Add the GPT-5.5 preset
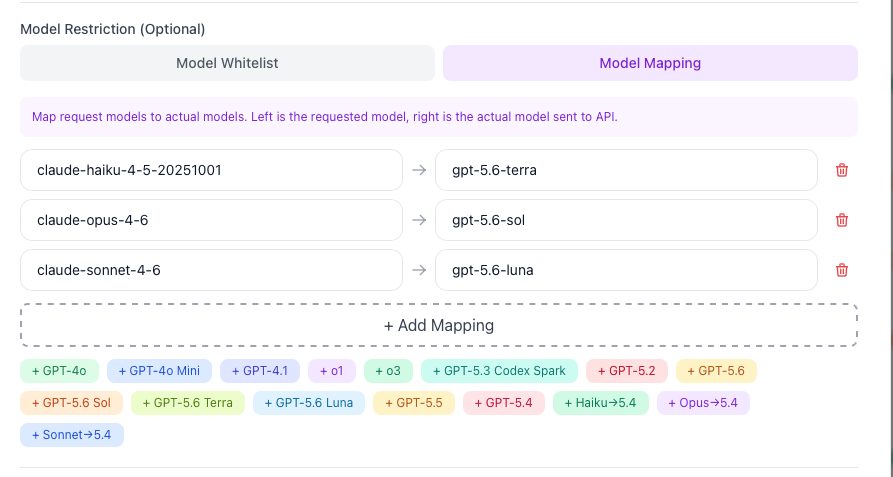 point(414,403)
